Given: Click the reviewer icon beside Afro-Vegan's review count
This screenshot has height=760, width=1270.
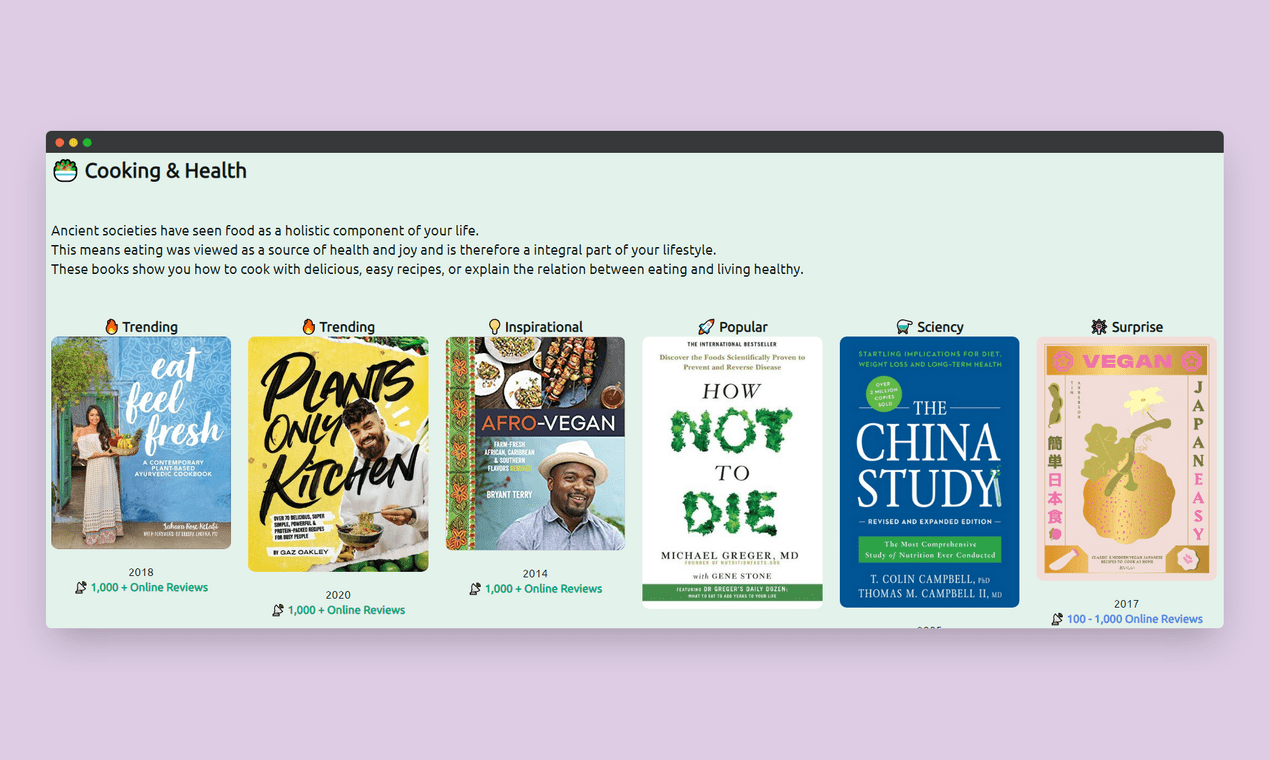Looking at the screenshot, I should tap(475, 588).
